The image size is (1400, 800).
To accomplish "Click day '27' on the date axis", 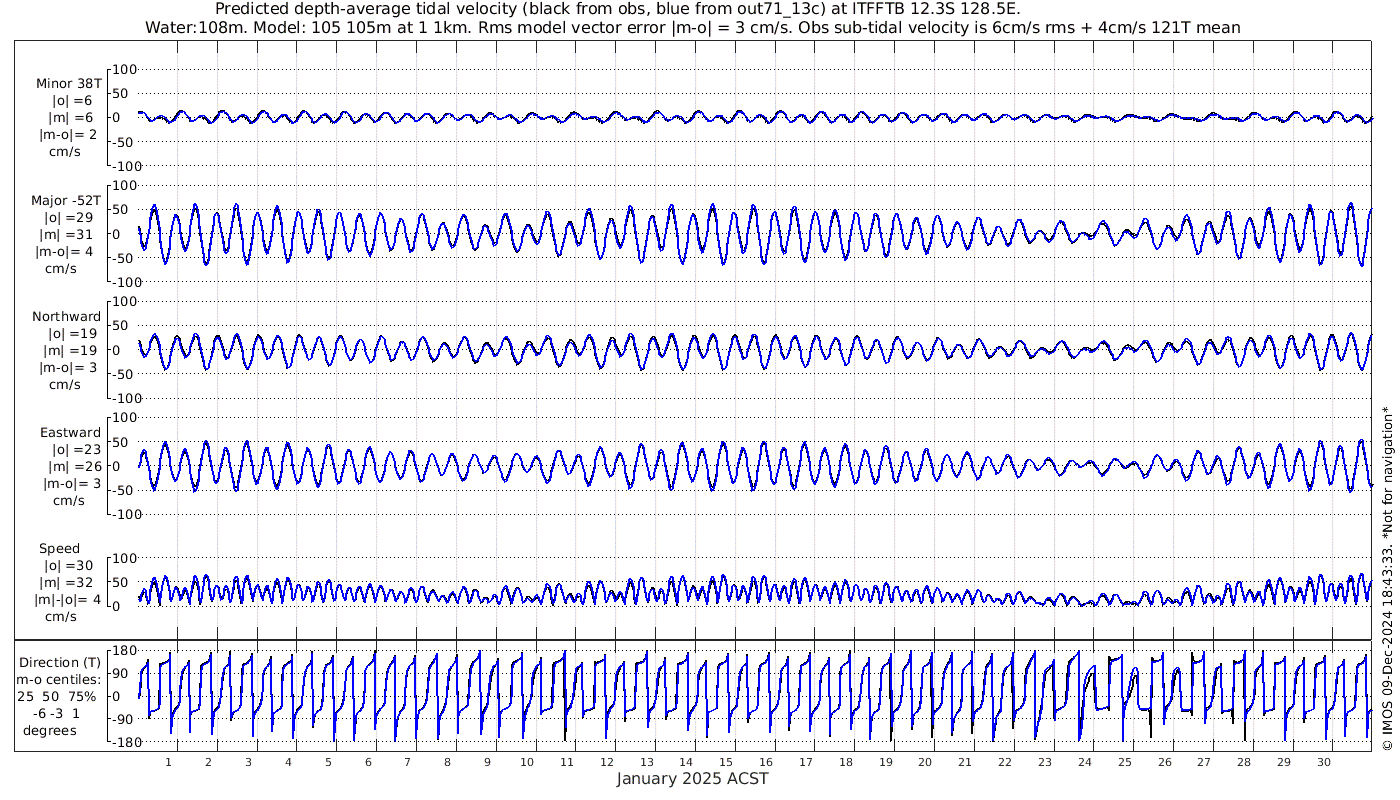I will (x=1204, y=762).
